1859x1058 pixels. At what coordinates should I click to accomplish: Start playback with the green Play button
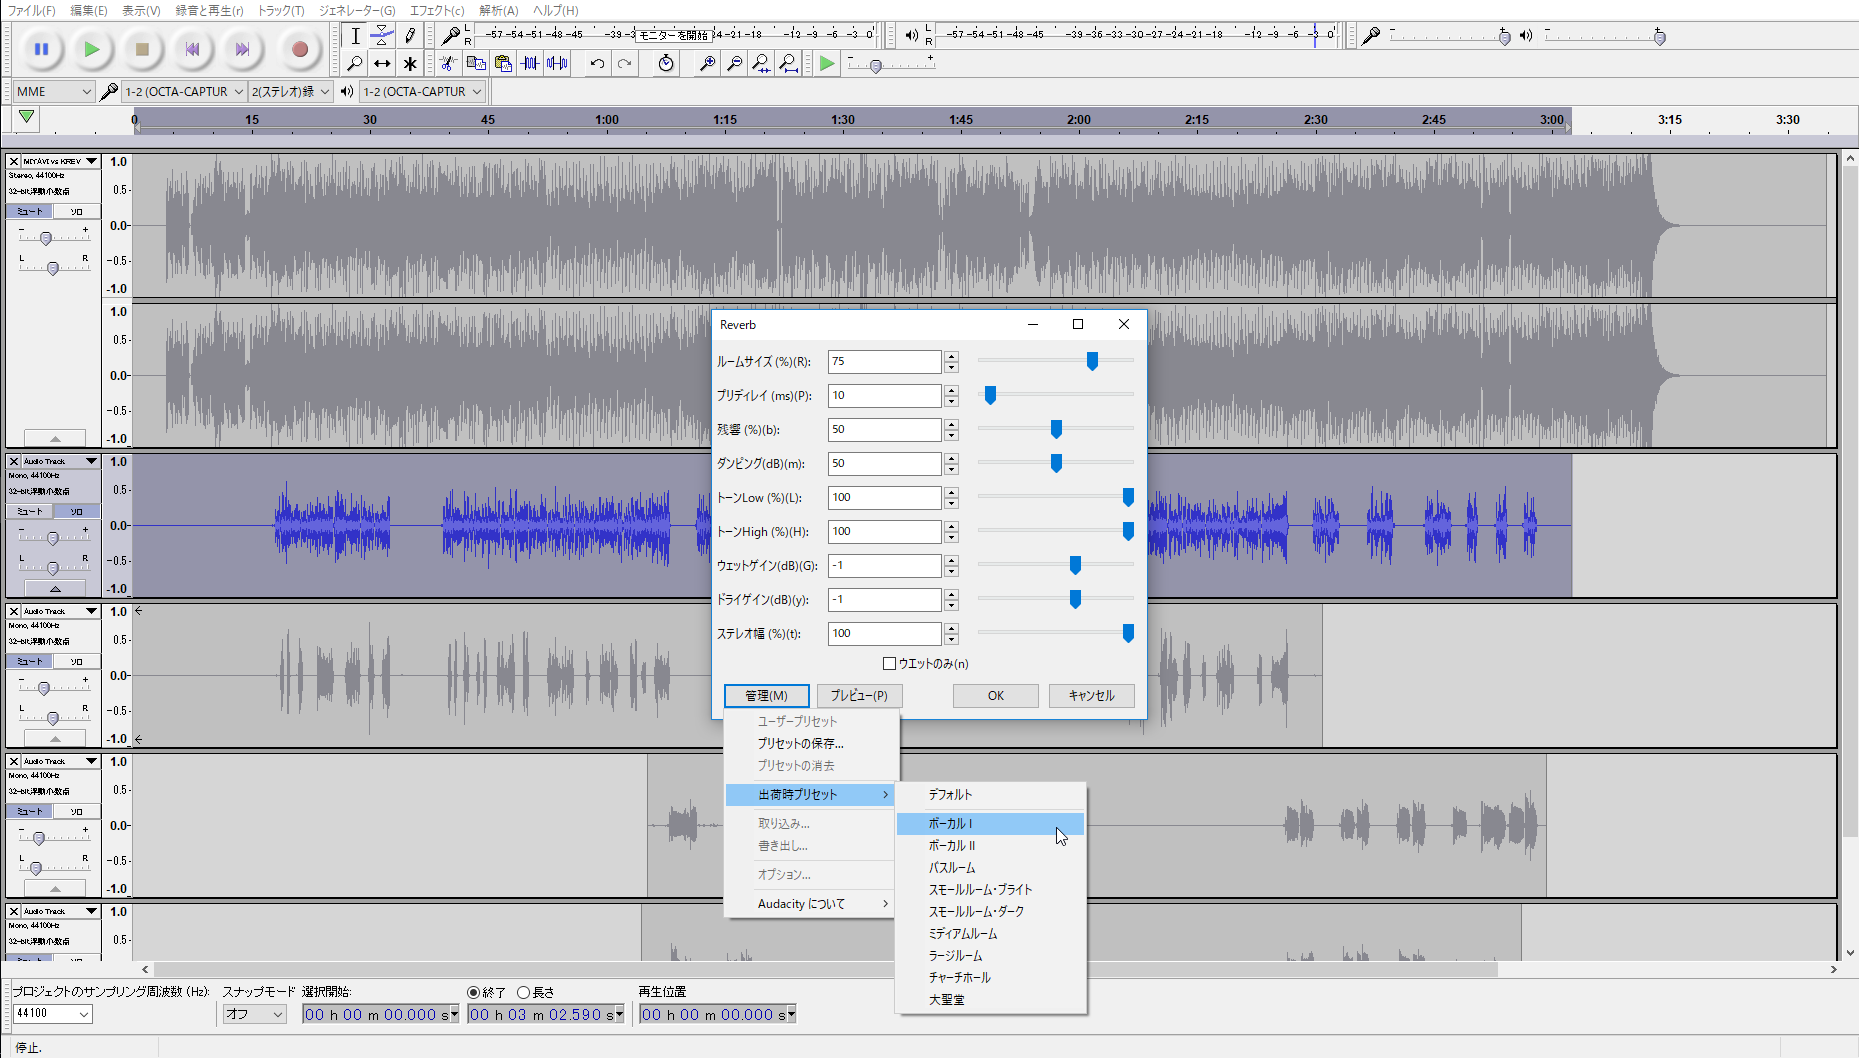coord(92,49)
